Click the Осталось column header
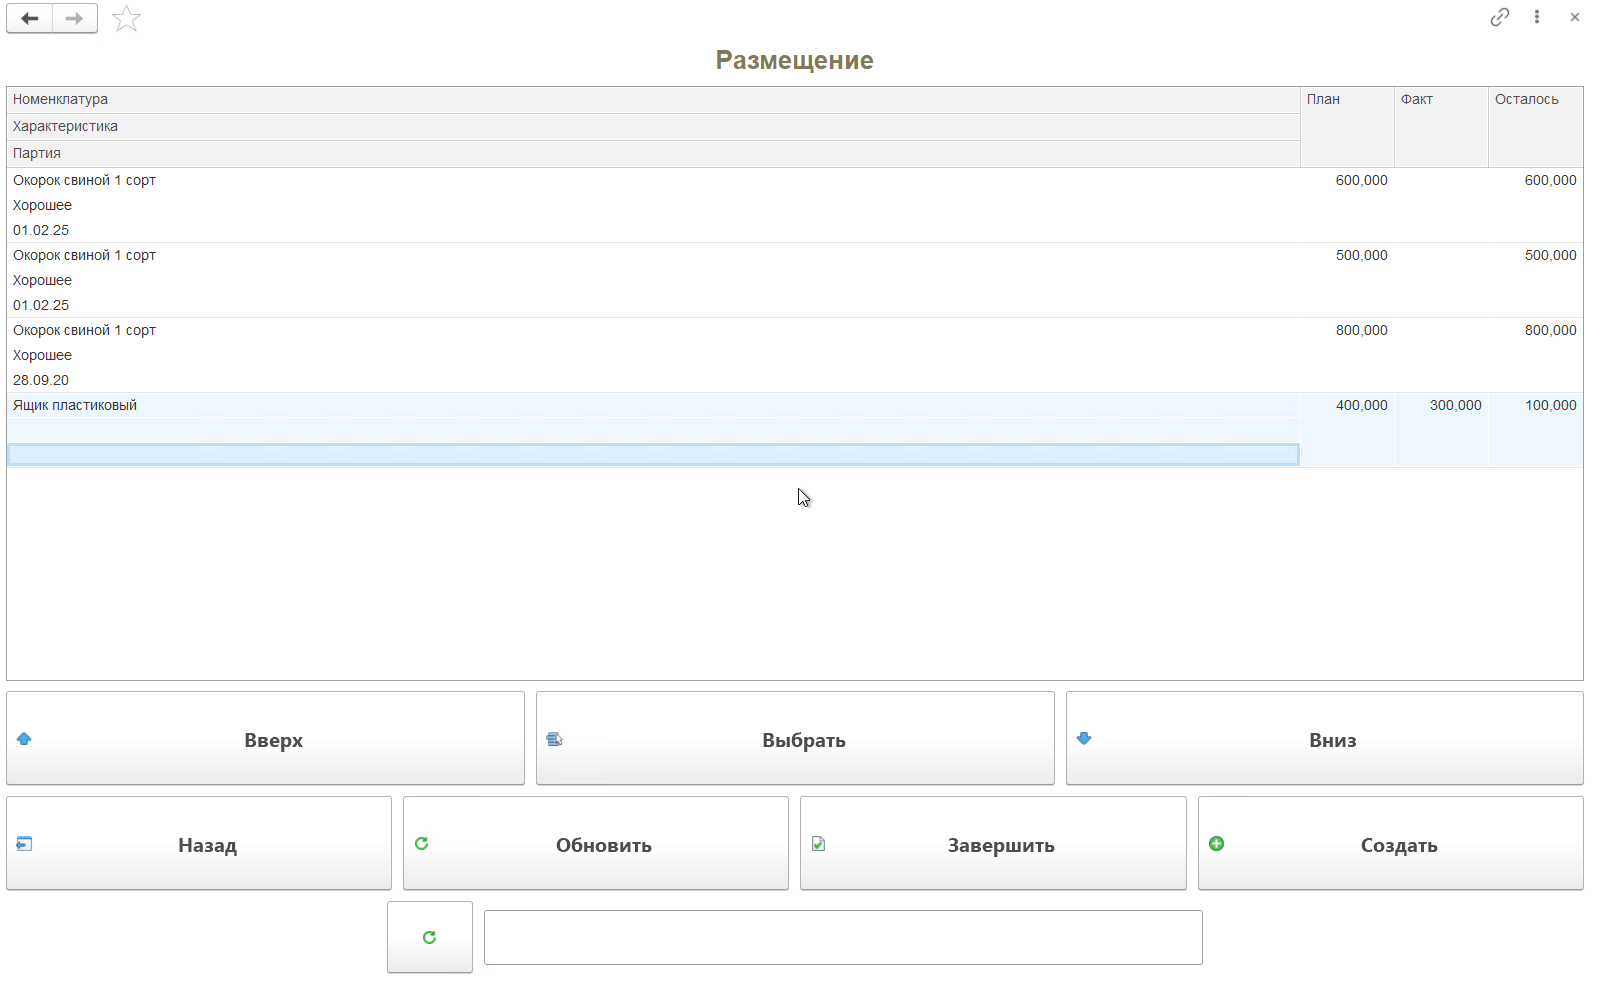1598x983 pixels. [1526, 99]
